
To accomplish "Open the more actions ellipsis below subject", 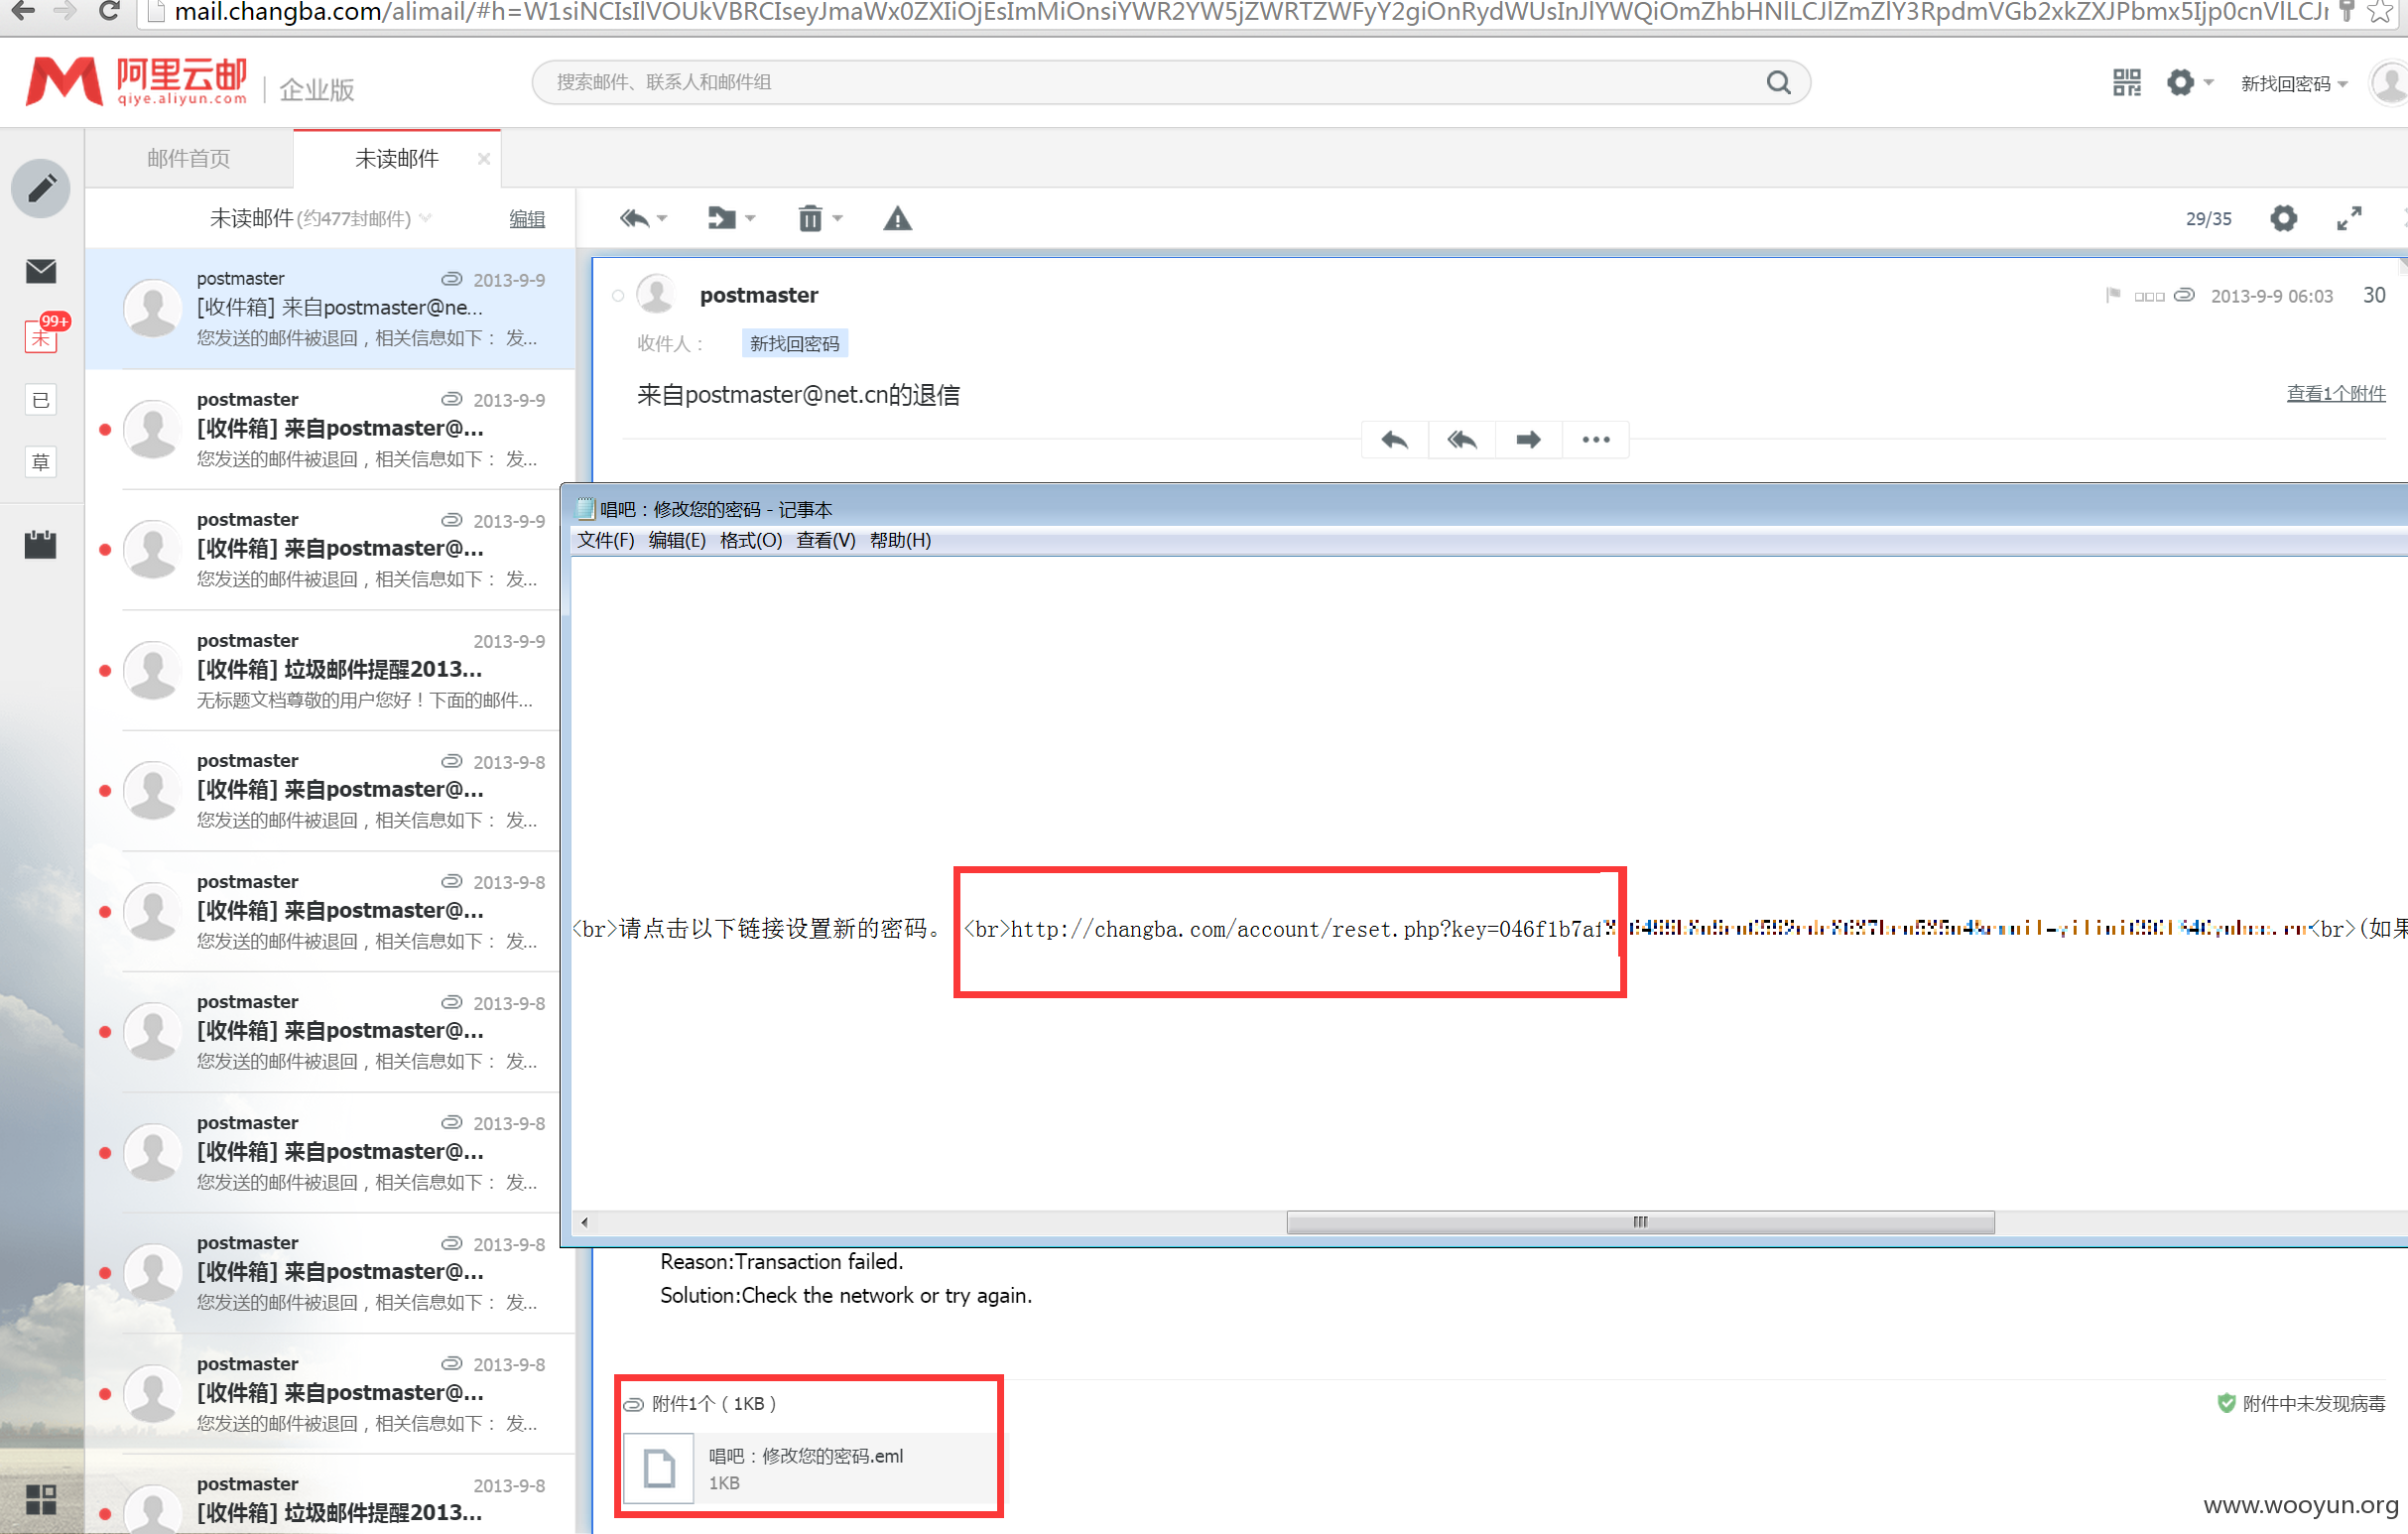I will point(1596,440).
